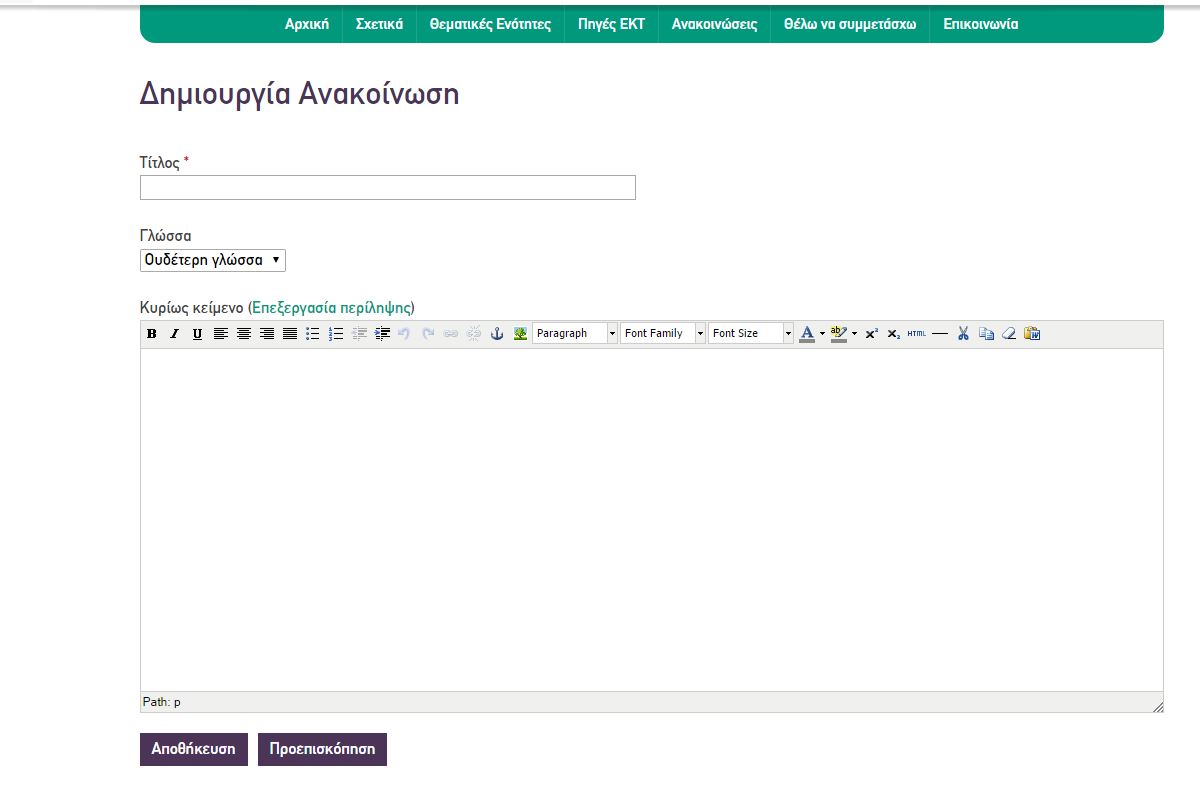Insert an image using the picture icon
This screenshot has width=1200, height=790.
(520, 334)
